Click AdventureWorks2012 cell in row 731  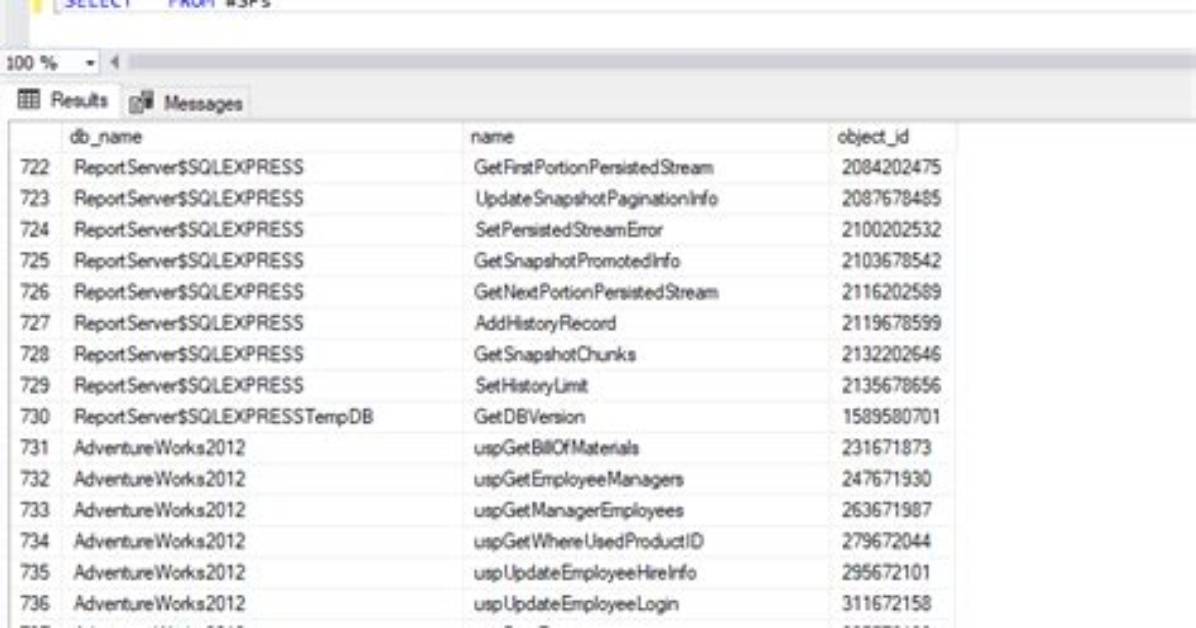coord(262,448)
